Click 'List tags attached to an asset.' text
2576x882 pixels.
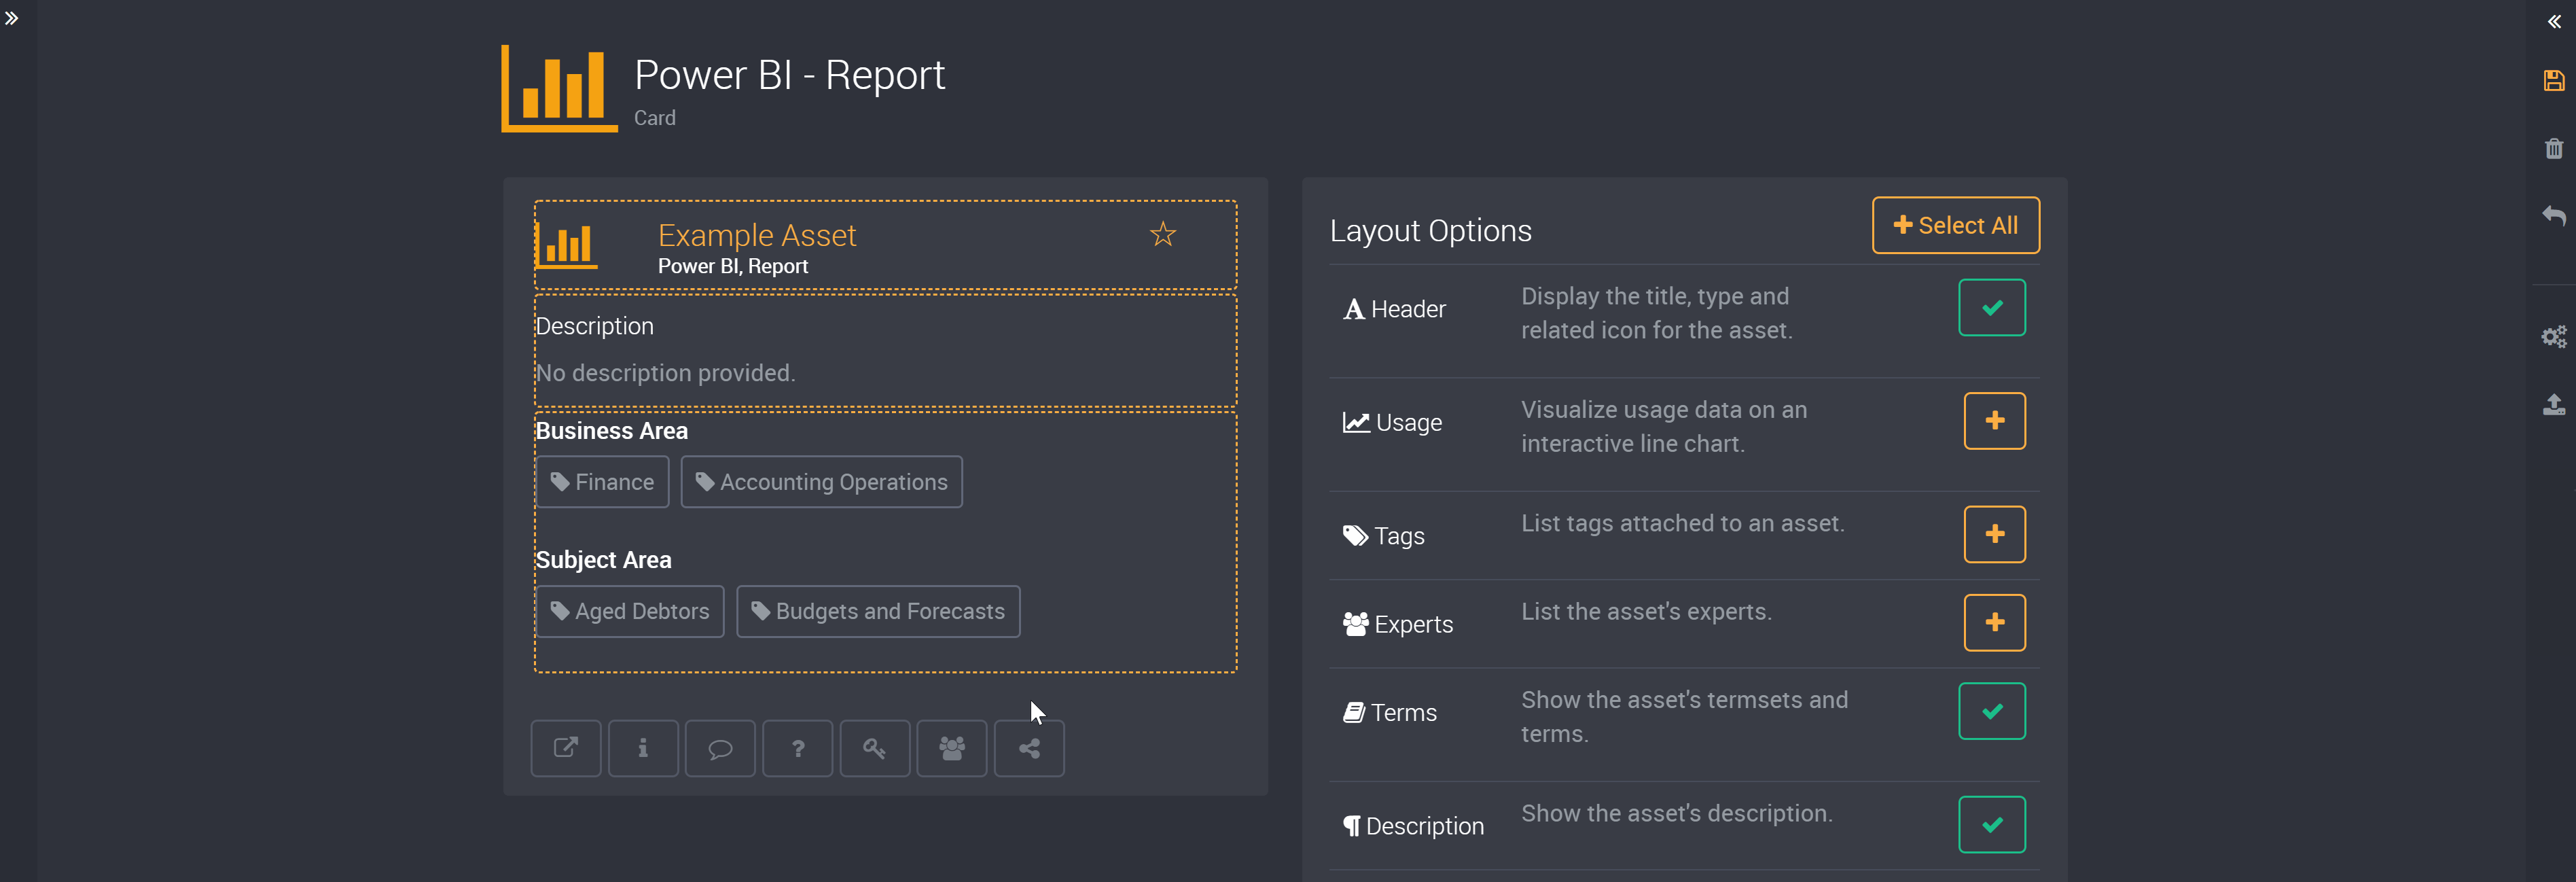(1683, 523)
